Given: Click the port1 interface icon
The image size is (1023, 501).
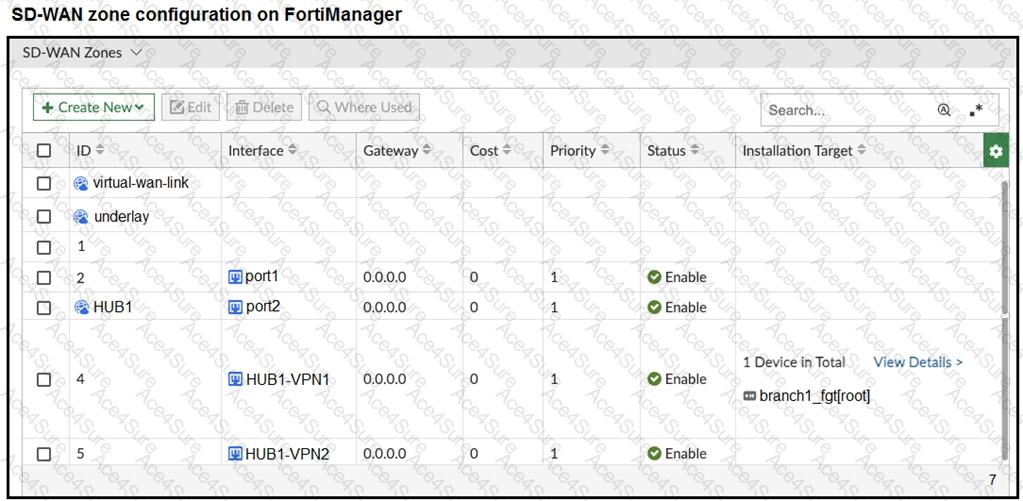Looking at the screenshot, I should click(x=236, y=276).
